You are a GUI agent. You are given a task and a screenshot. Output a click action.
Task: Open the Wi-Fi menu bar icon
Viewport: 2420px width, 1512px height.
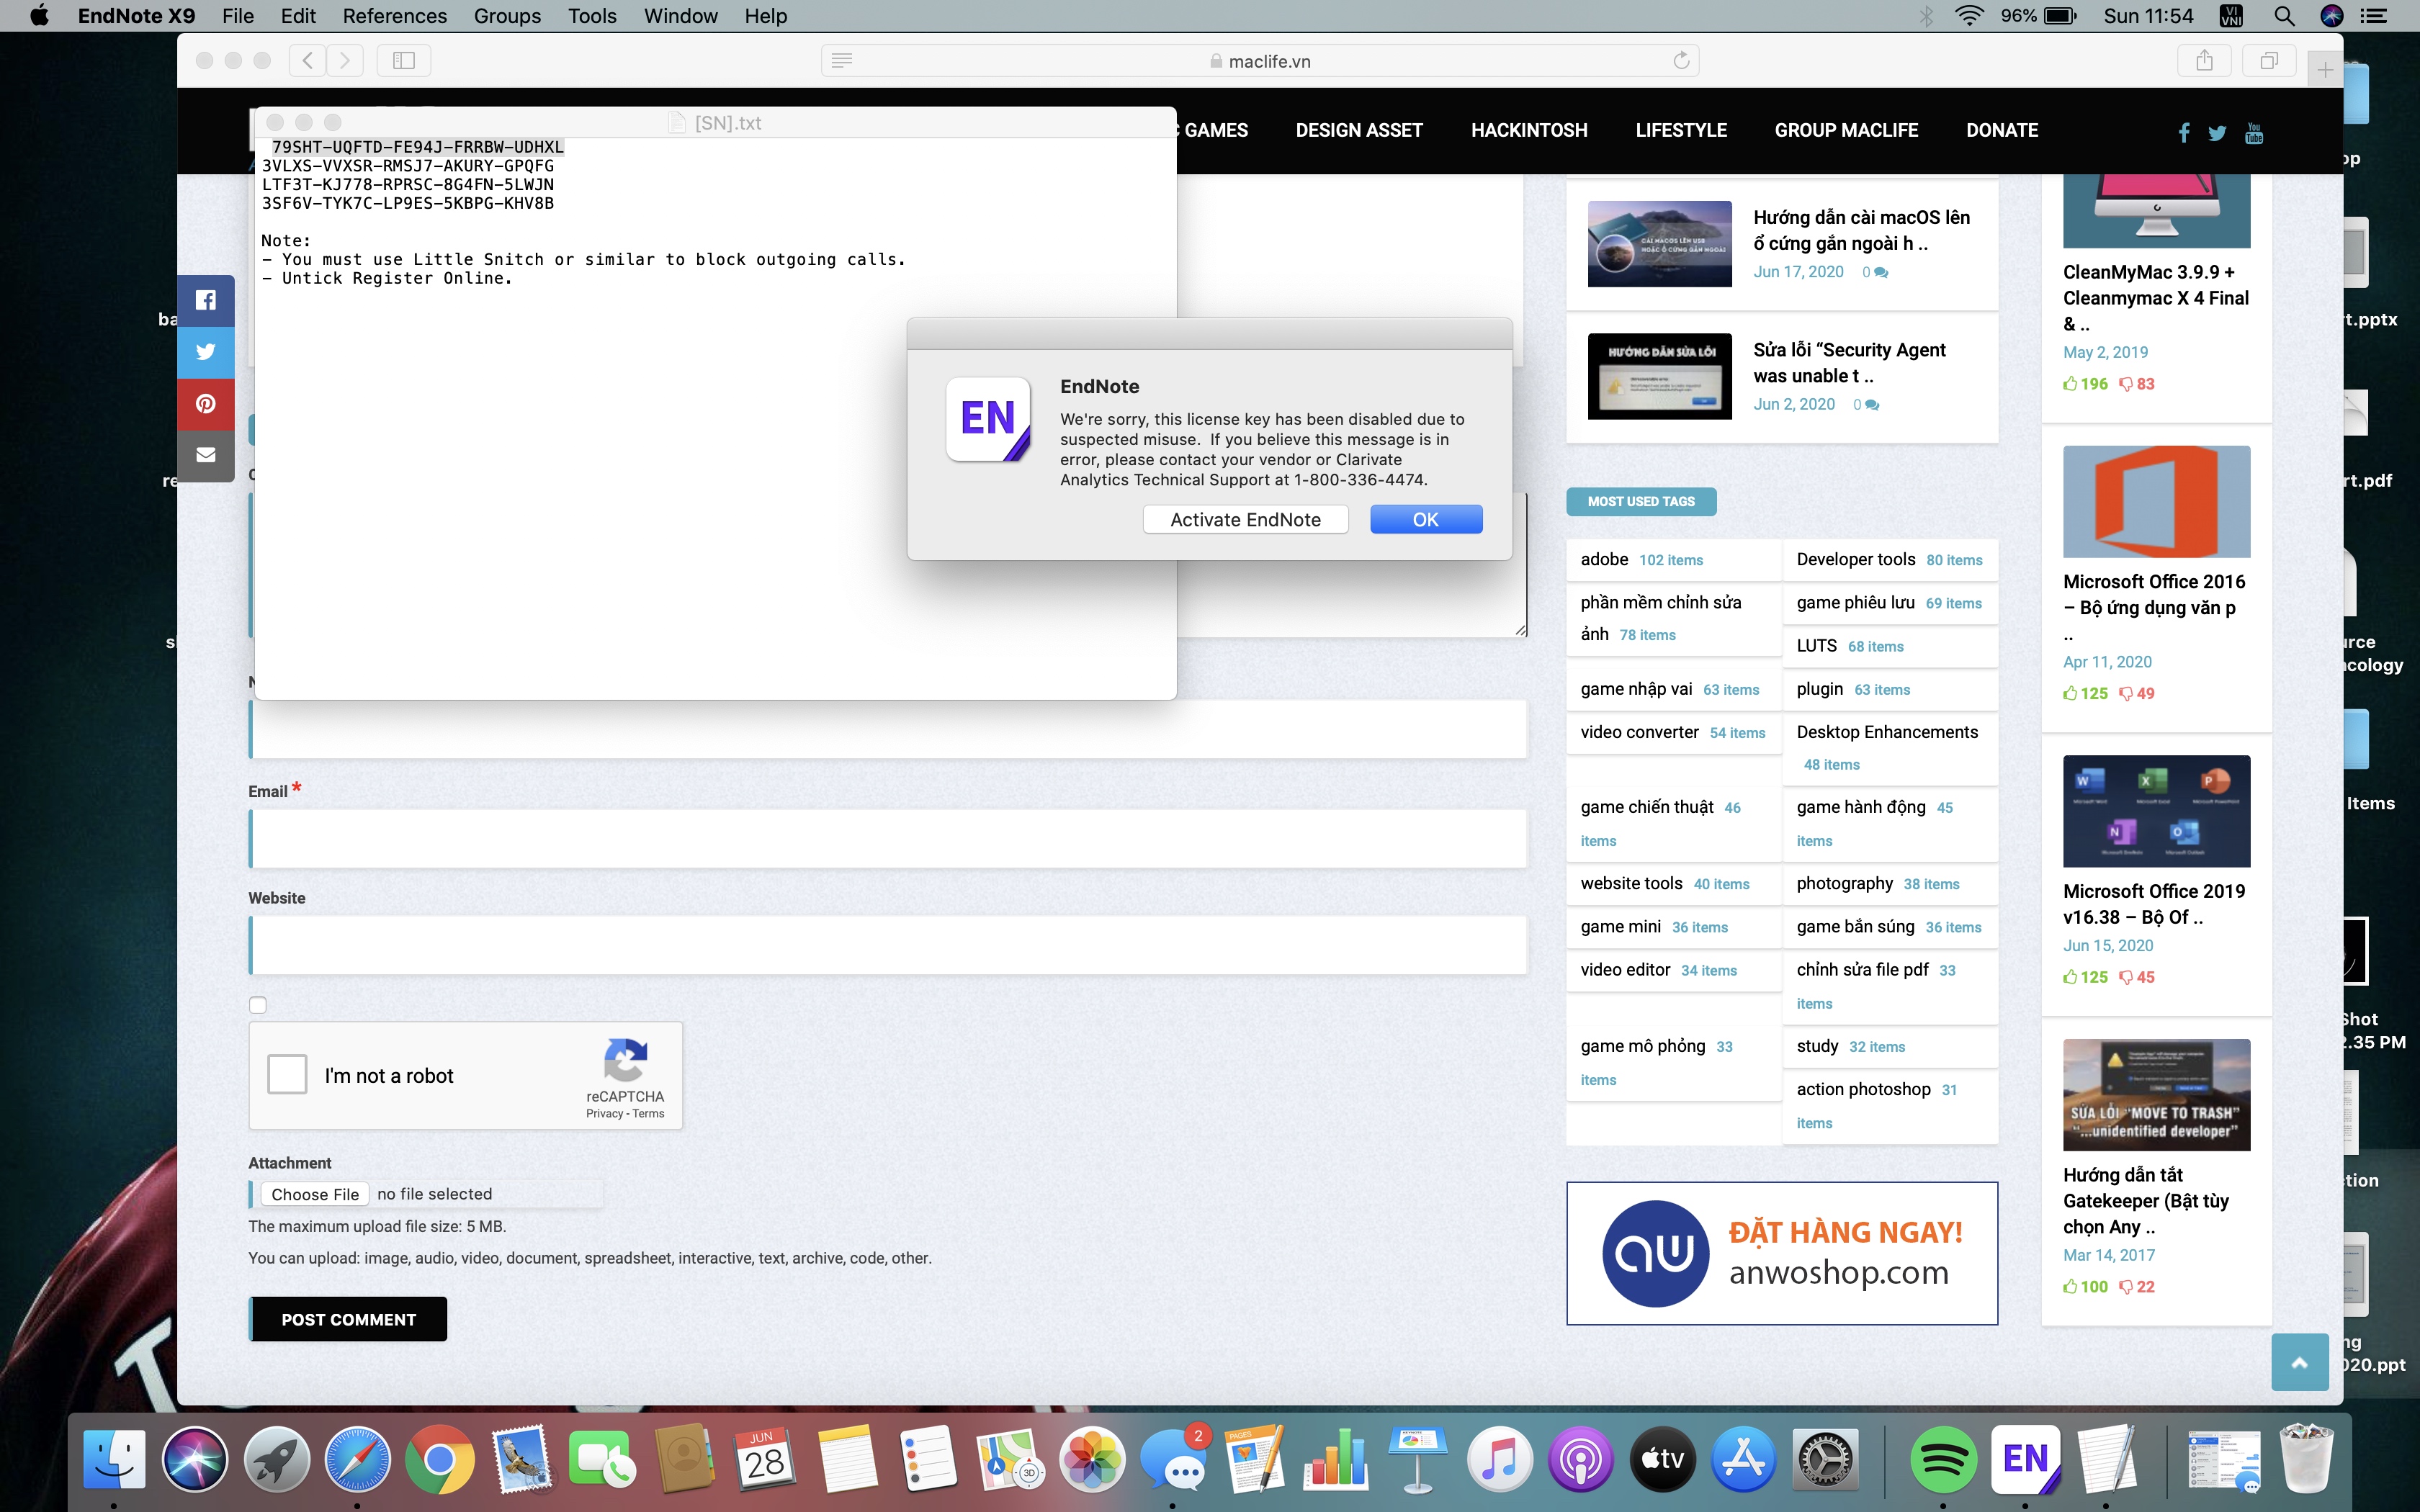(1968, 16)
